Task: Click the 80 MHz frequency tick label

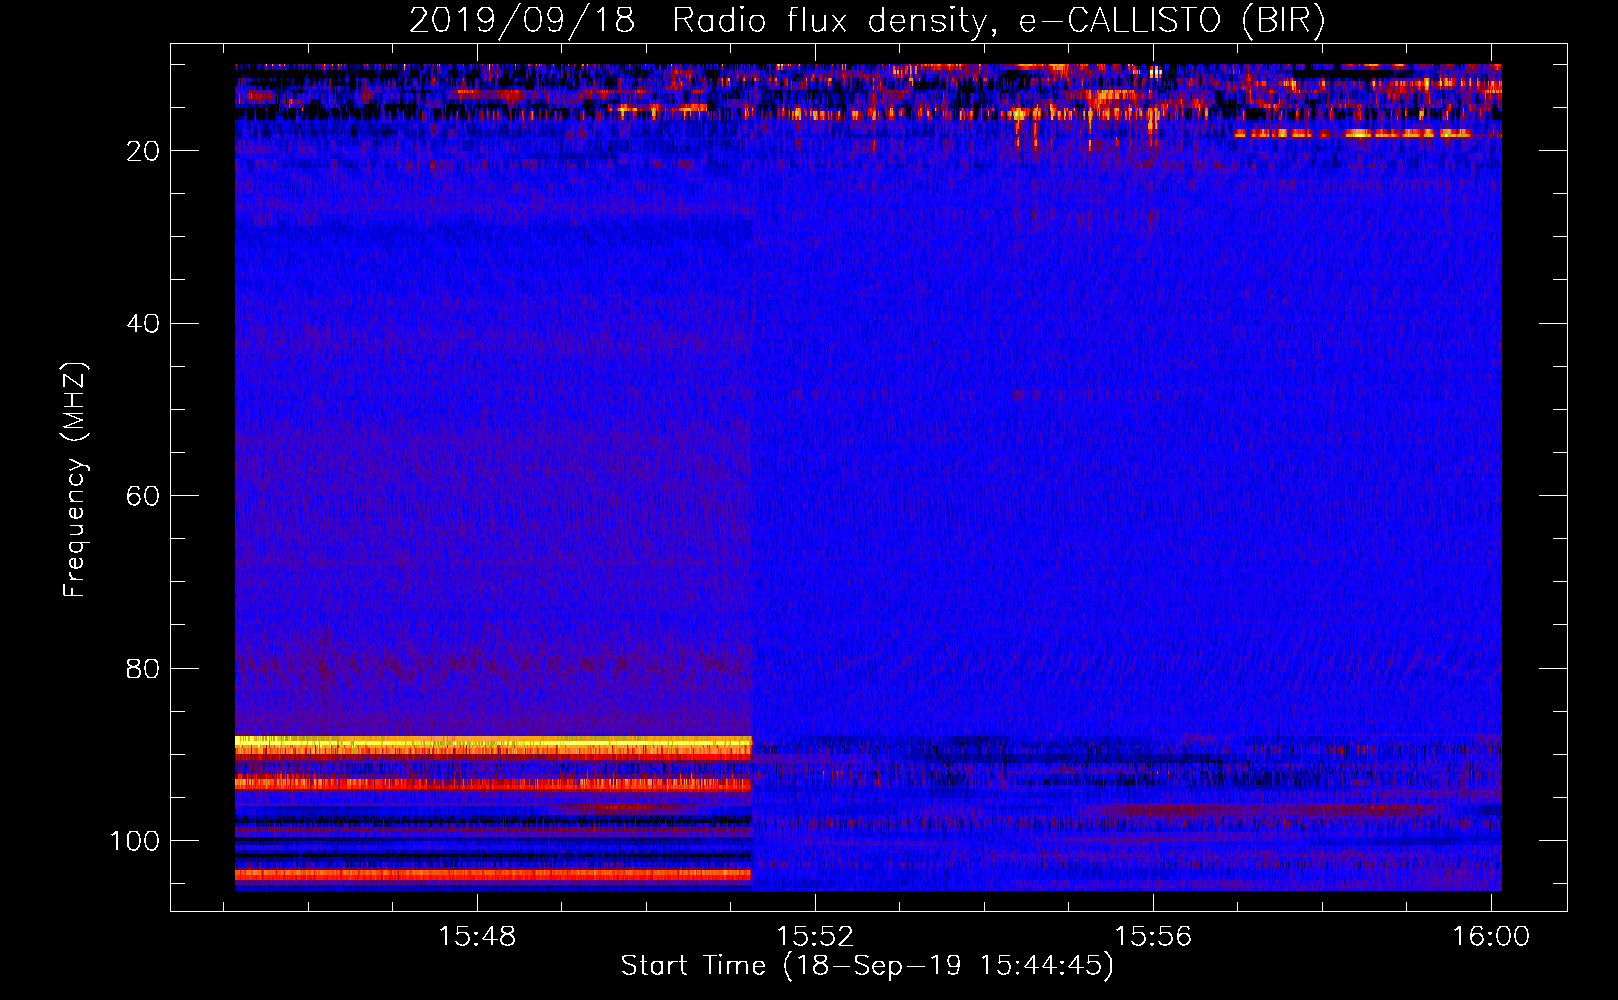Action: [143, 668]
